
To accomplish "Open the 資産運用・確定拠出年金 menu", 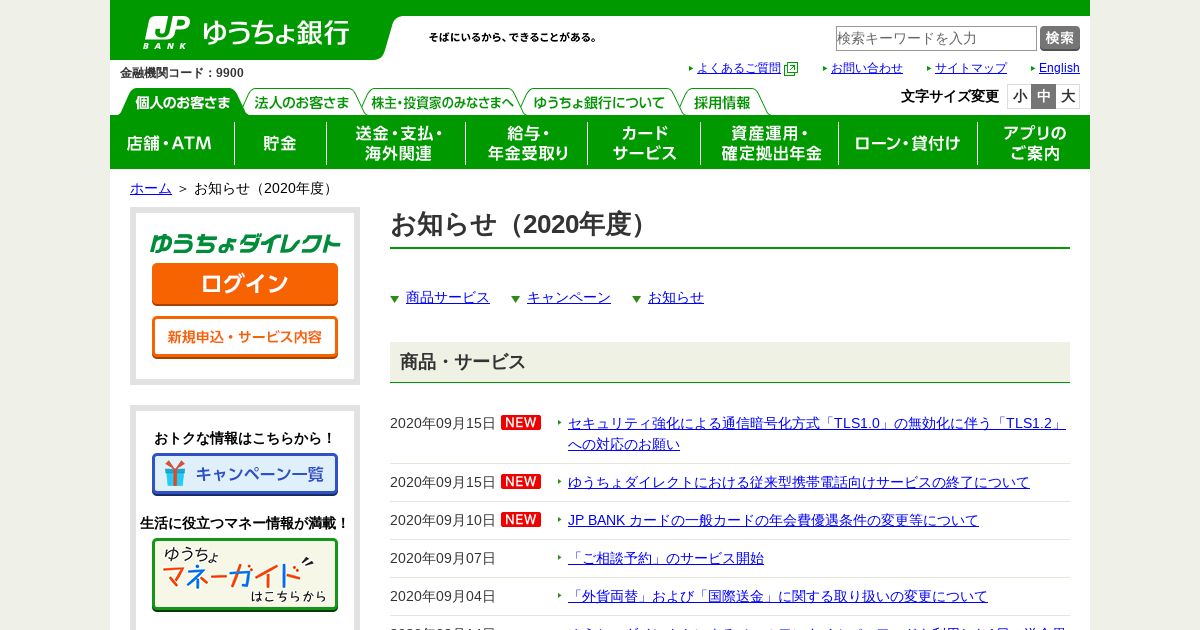I will tap(770, 143).
